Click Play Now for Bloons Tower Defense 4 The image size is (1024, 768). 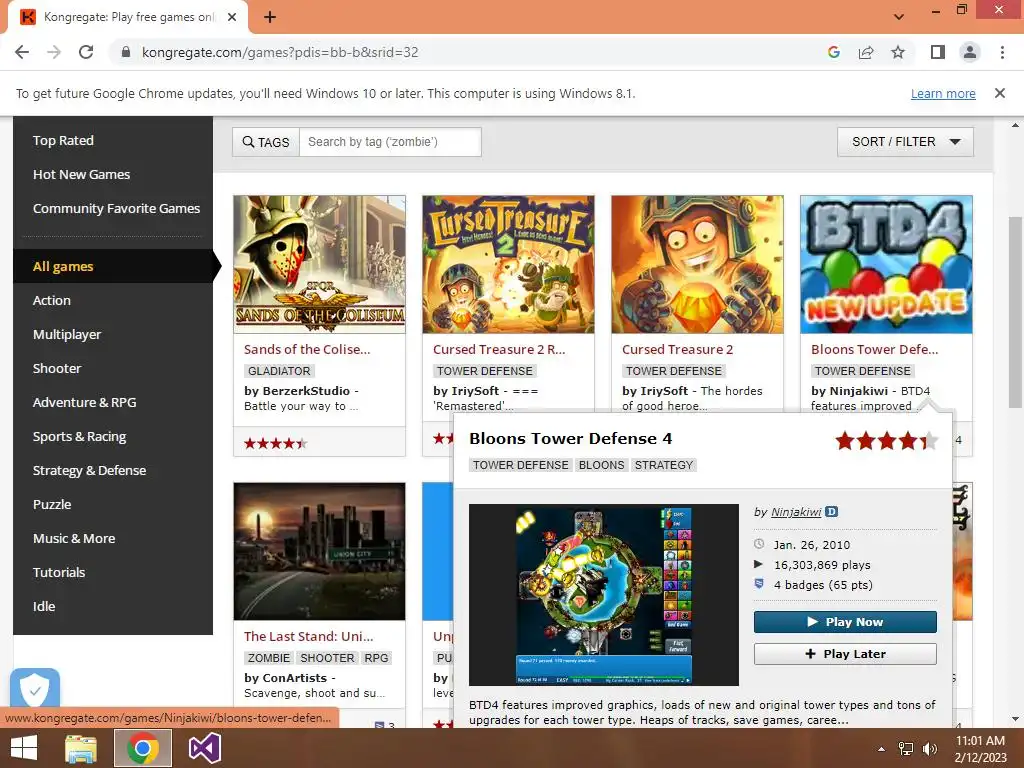pyautogui.click(x=845, y=622)
